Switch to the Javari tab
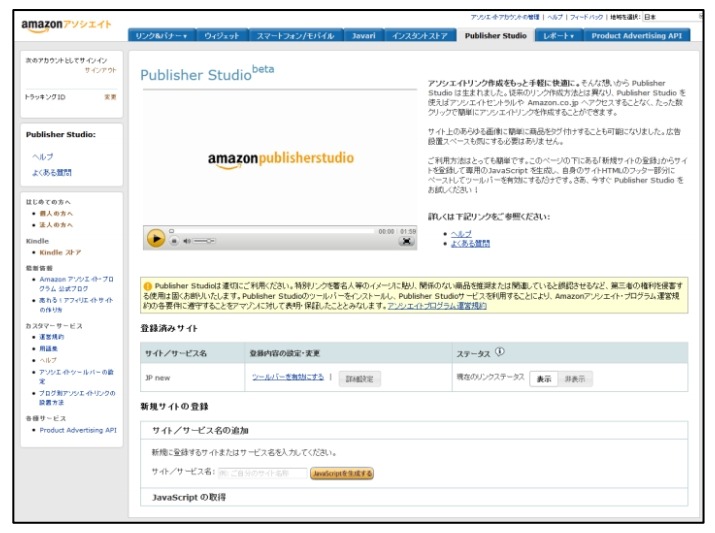 [x=363, y=36]
